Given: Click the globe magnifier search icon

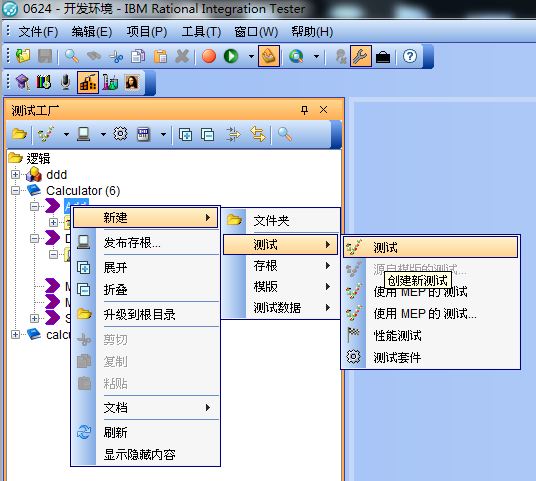Looking at the screenshot, I should [x=296, y=56].
